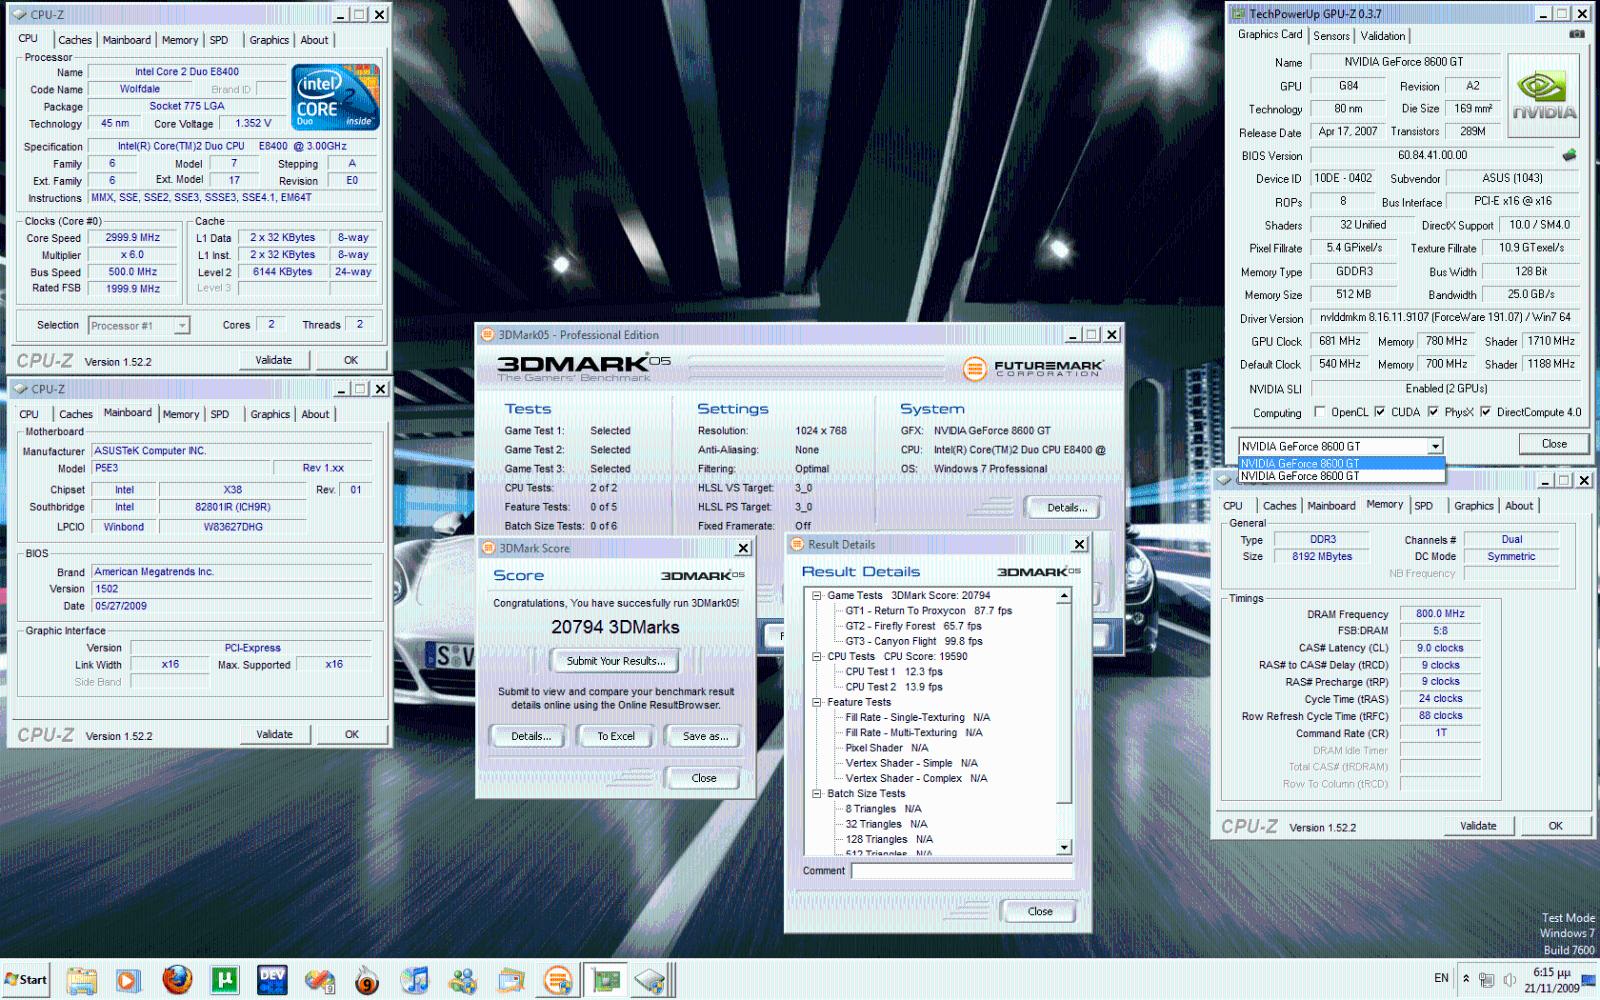Click Submit Your Results button
The height and width of the screenshot is (1000, 1600).
[x=615, y=661]
